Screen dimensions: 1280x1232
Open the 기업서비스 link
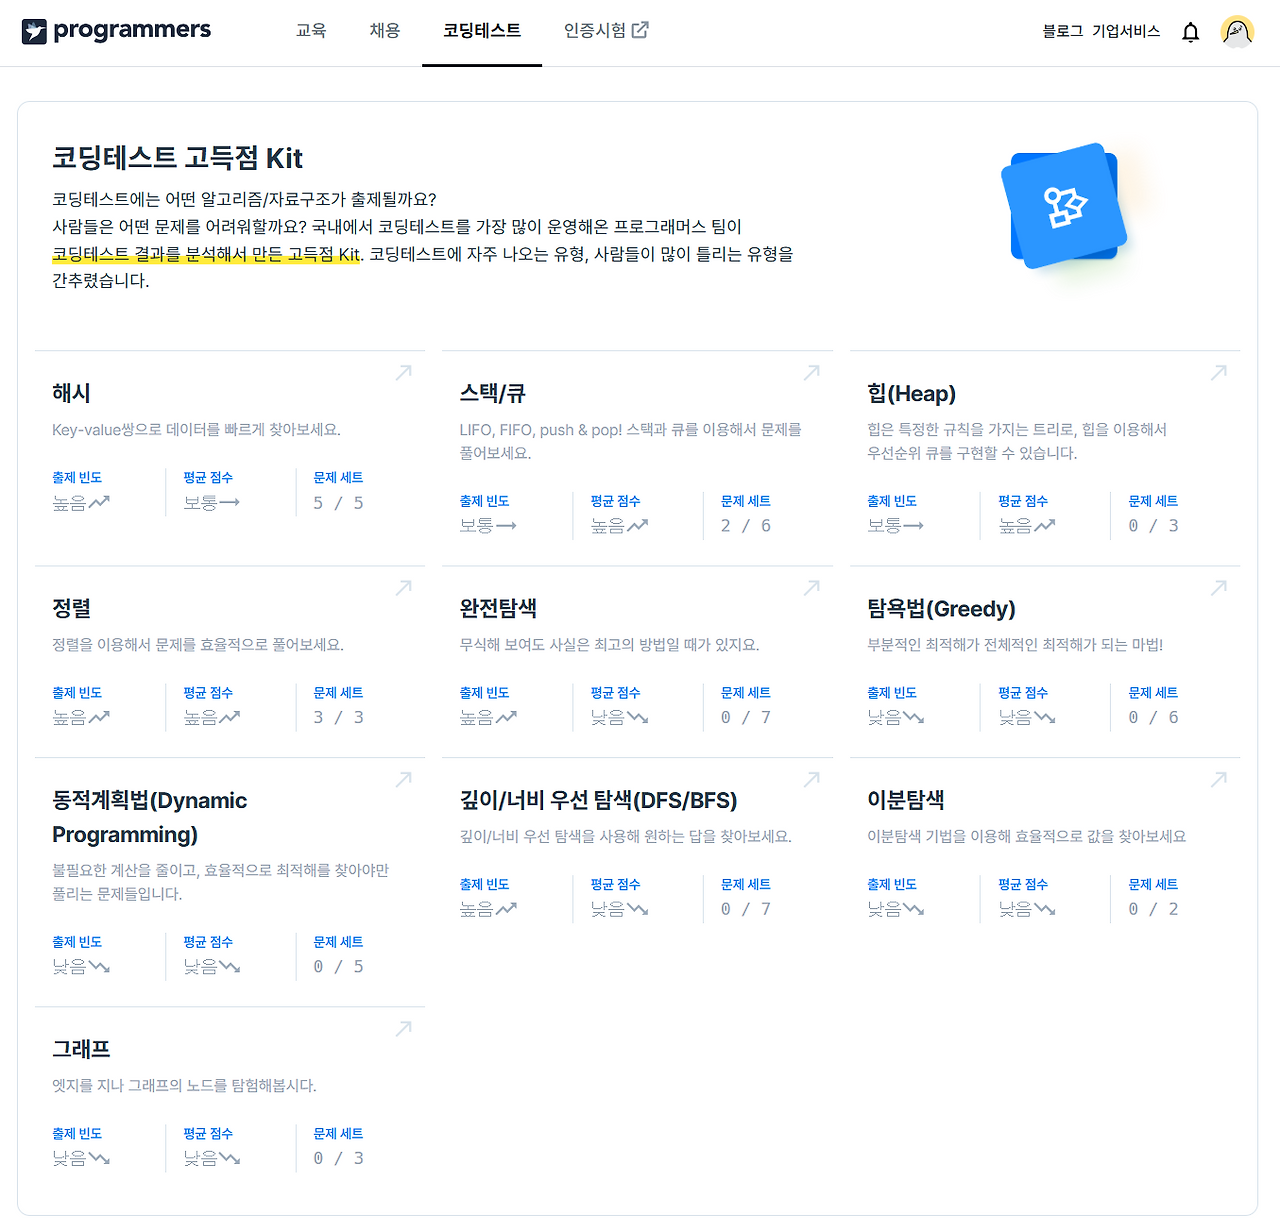pyautogui.click(x=1126, y=31)
